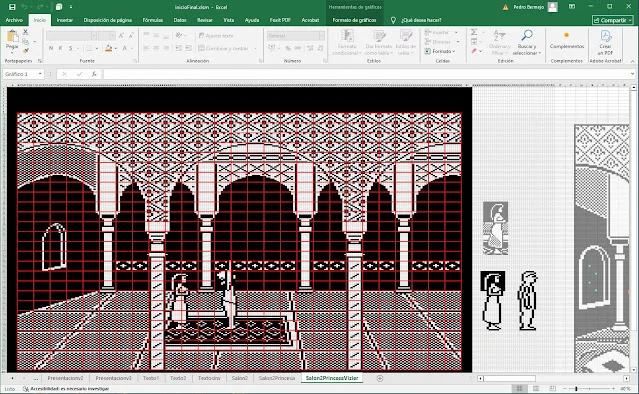Expand the font name combo box
The image size is (639, 394).
click(x=94, y=36)
